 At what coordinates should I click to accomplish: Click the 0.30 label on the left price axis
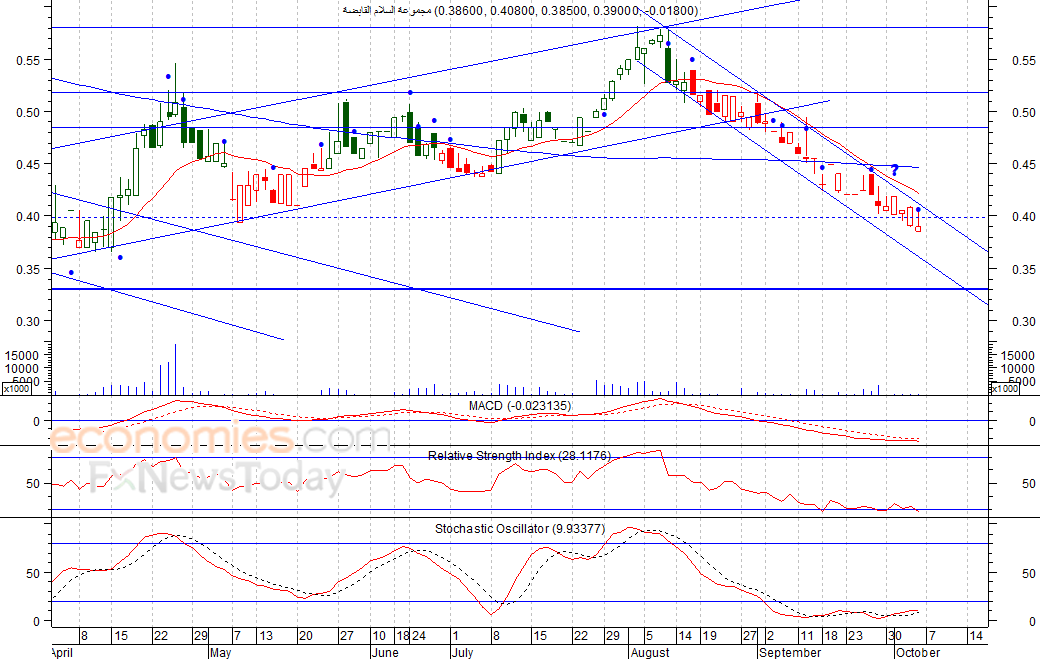click(x=28, y=322)
